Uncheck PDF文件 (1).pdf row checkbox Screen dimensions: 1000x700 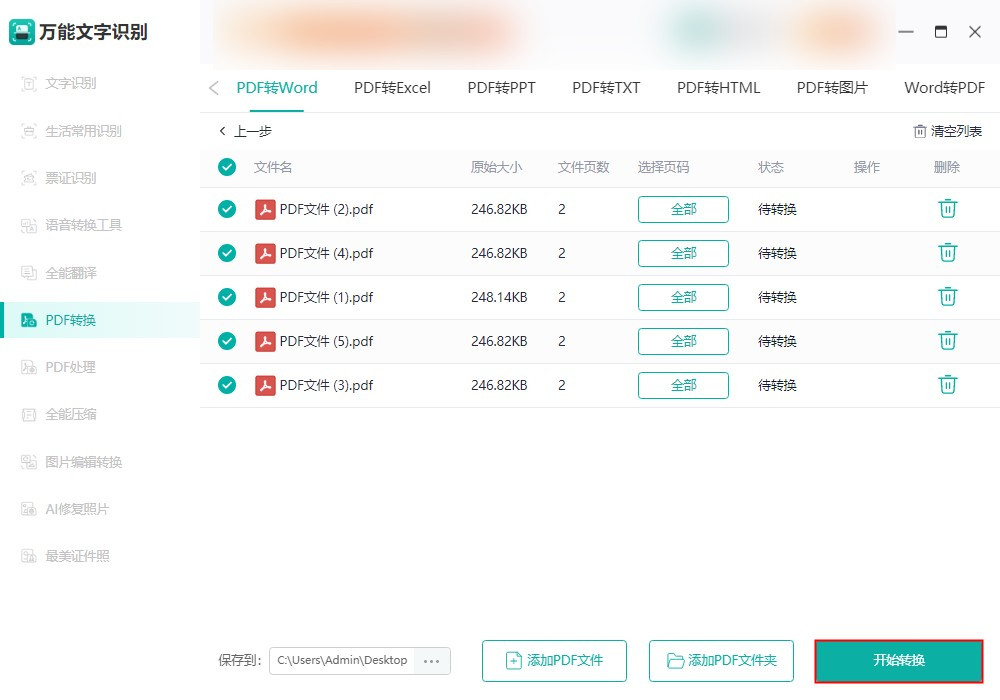coord(227,297)
